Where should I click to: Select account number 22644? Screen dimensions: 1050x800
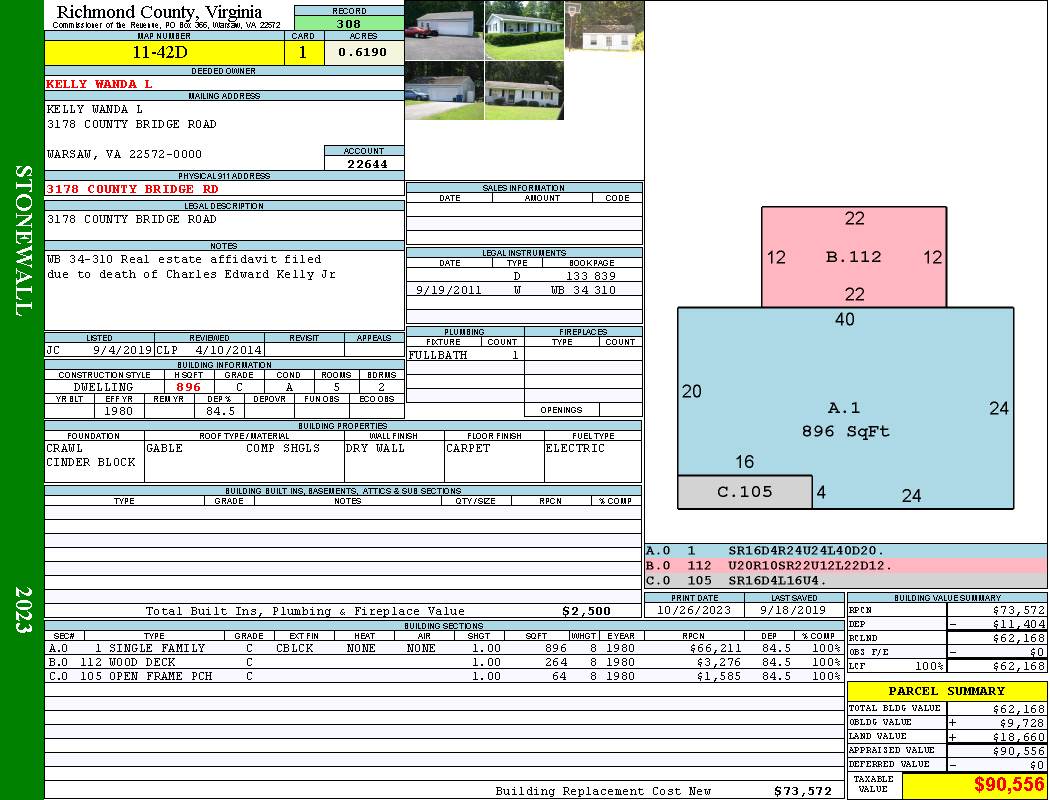367,164
